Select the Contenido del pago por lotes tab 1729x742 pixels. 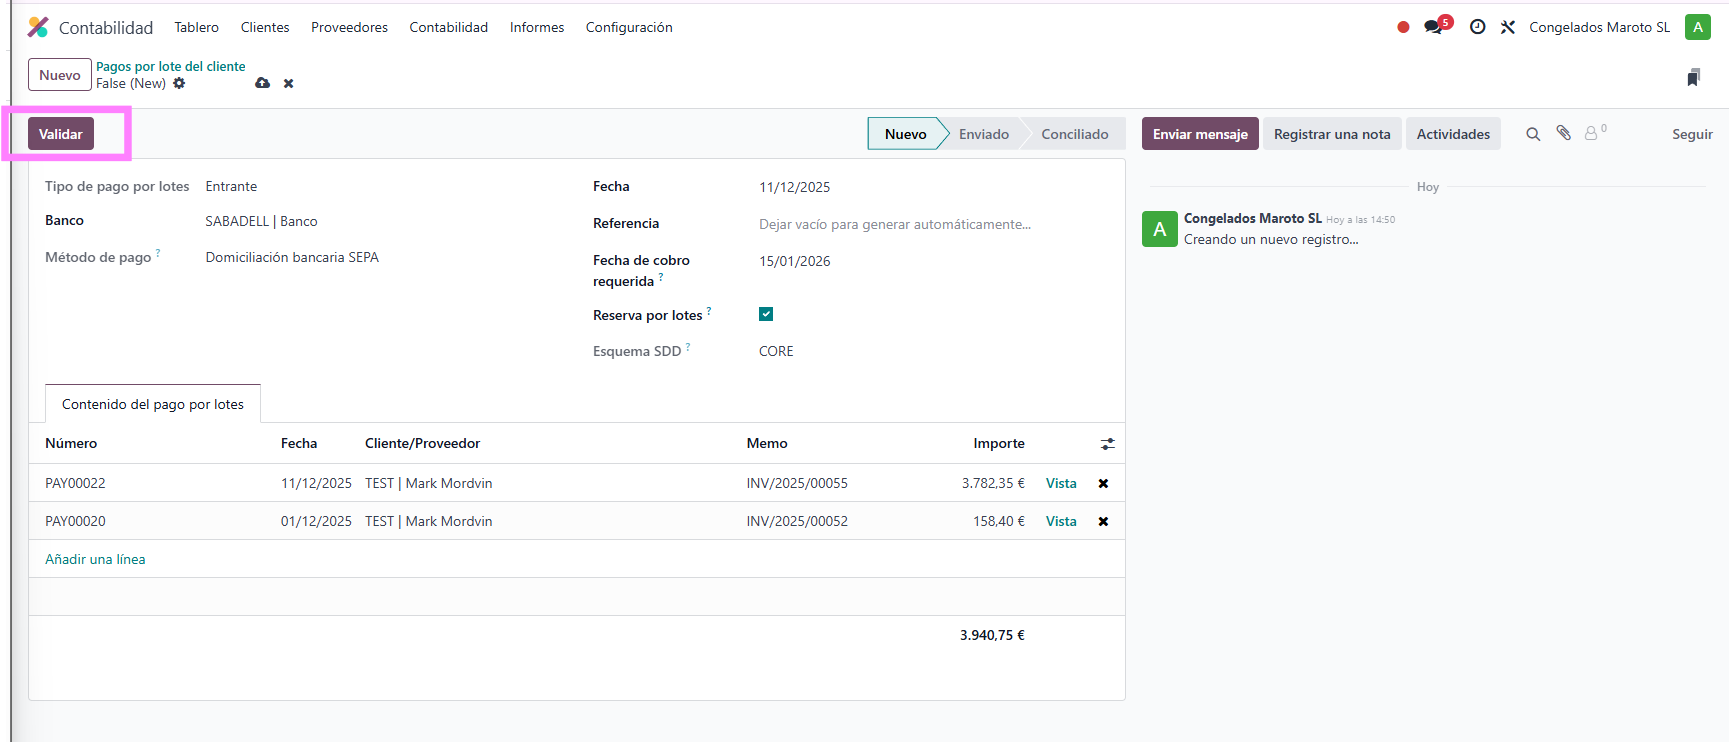coord(153,404)
